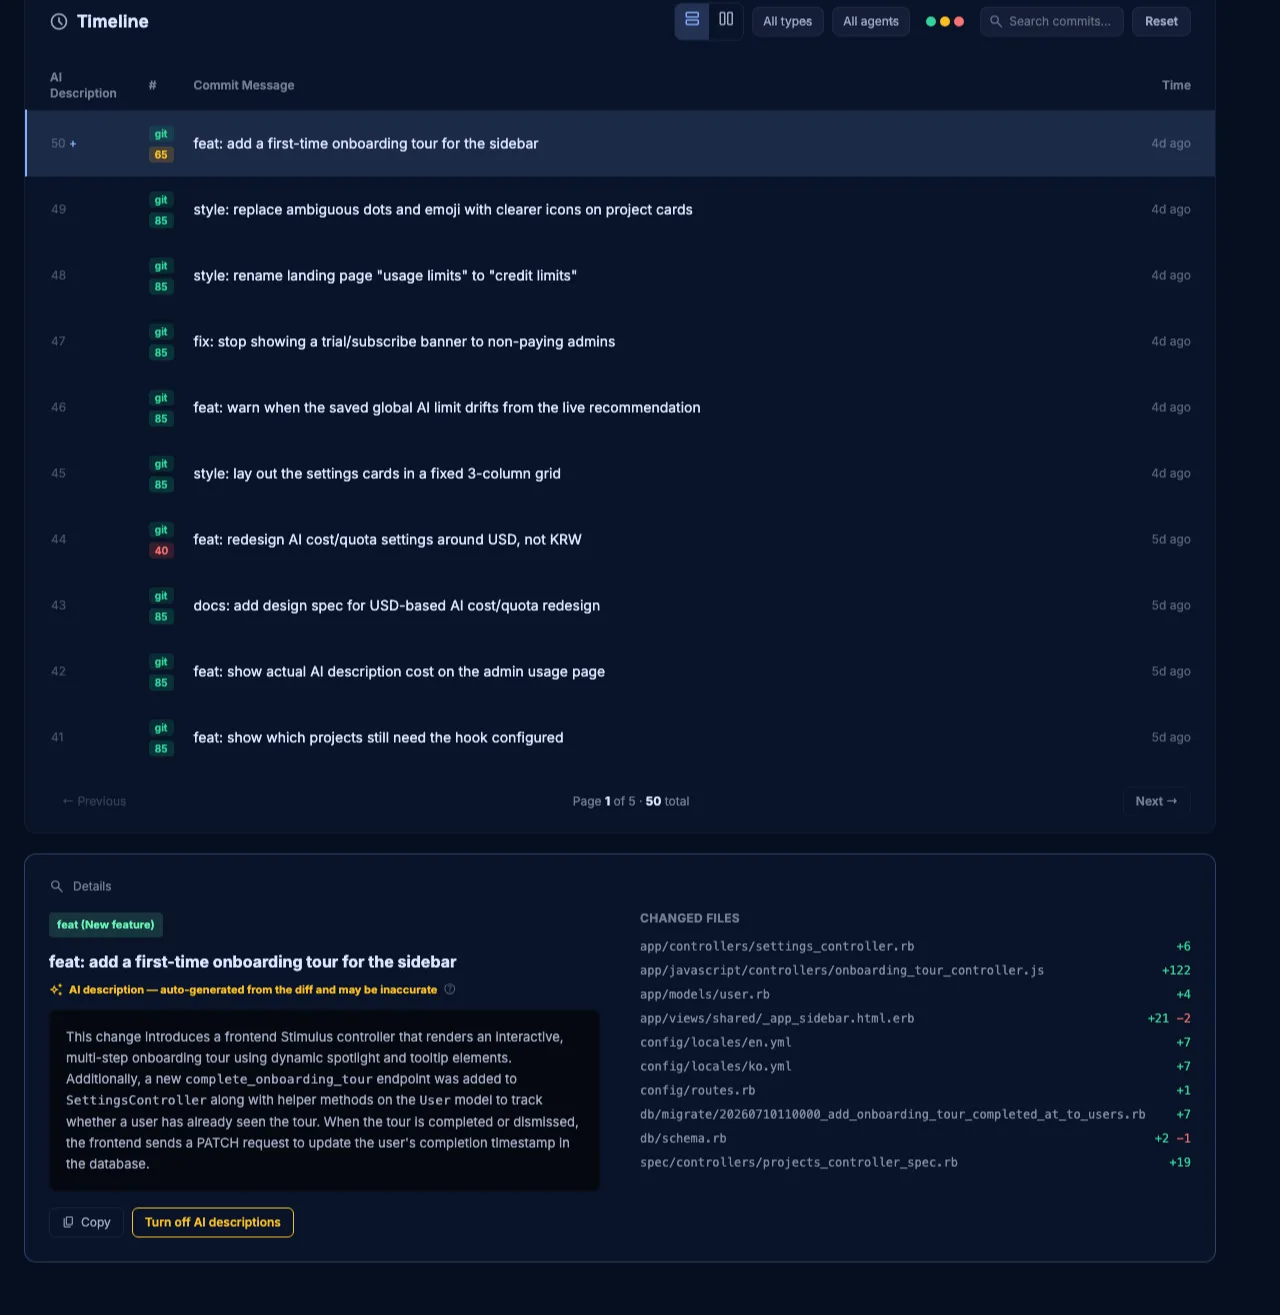
Task: Click the git badge on commit 49
Action: [161, 200]
